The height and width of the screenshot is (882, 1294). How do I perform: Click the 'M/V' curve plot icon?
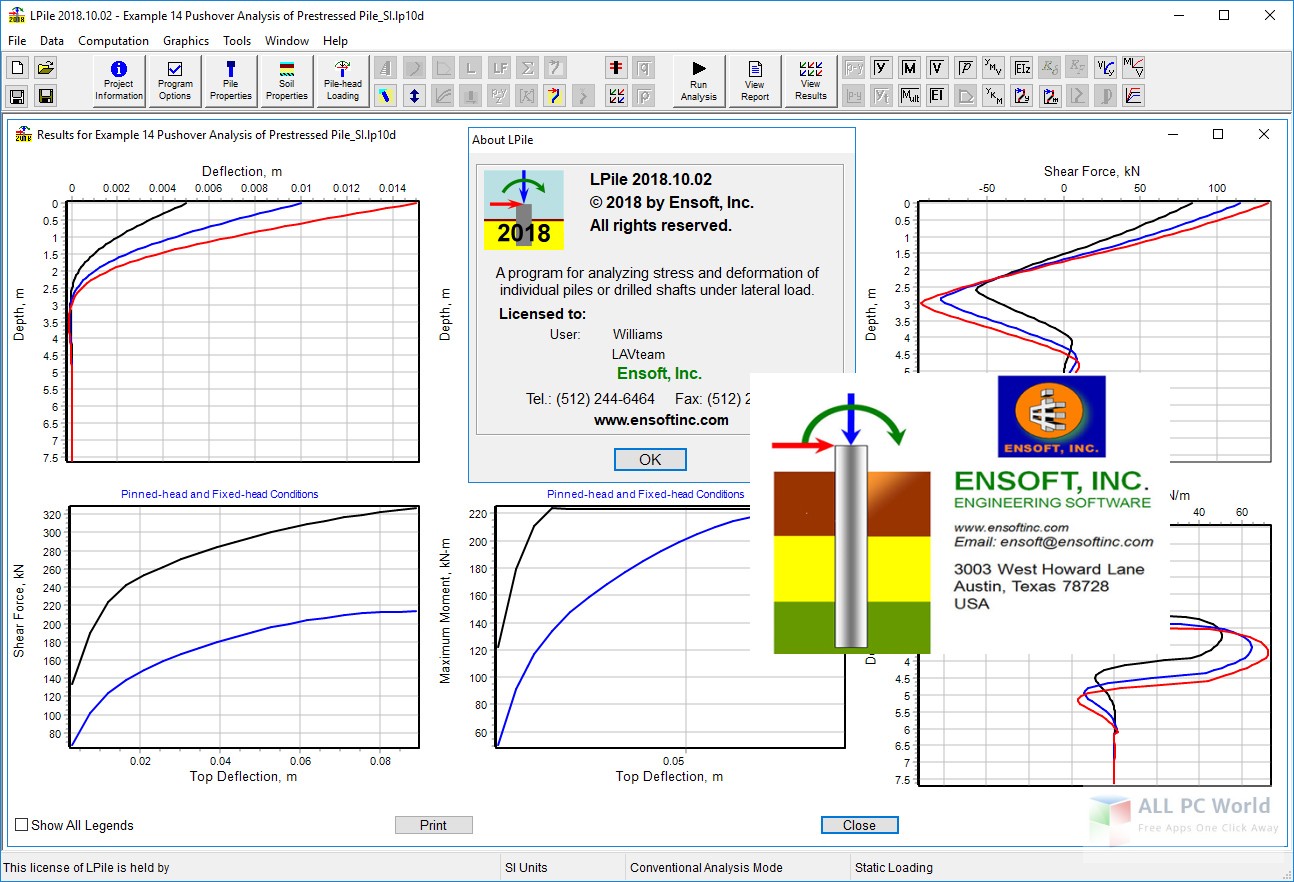point(1134,68)
